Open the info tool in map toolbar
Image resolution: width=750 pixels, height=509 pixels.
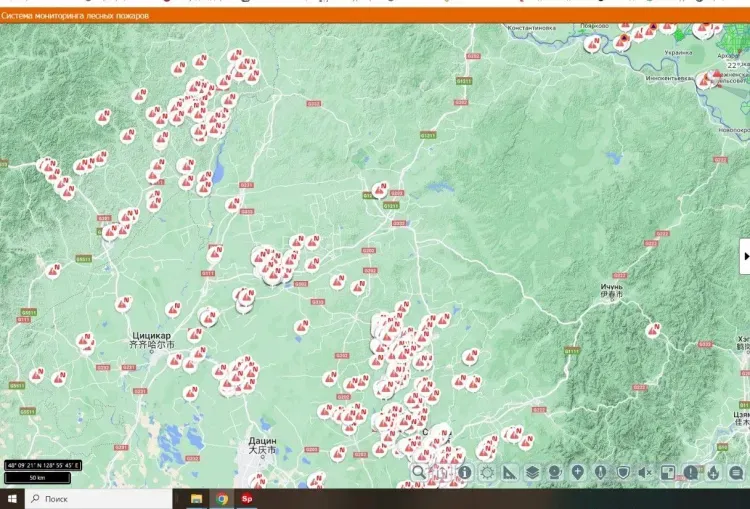coord(464,472)
